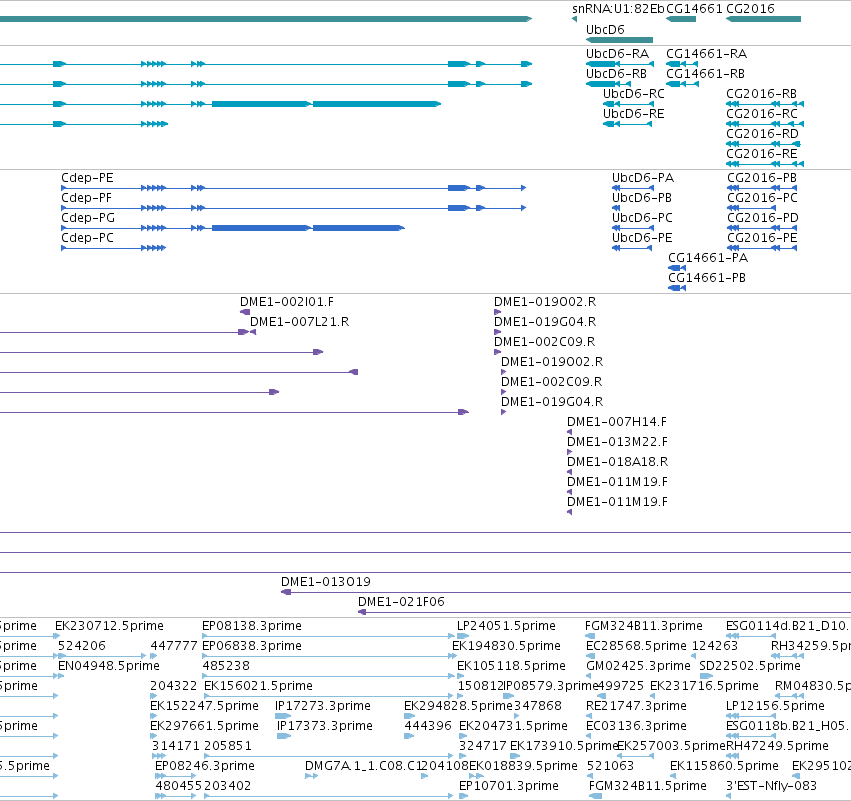Open EST EP06838.3prime
The image size is (851, 801).
point(252,646)
